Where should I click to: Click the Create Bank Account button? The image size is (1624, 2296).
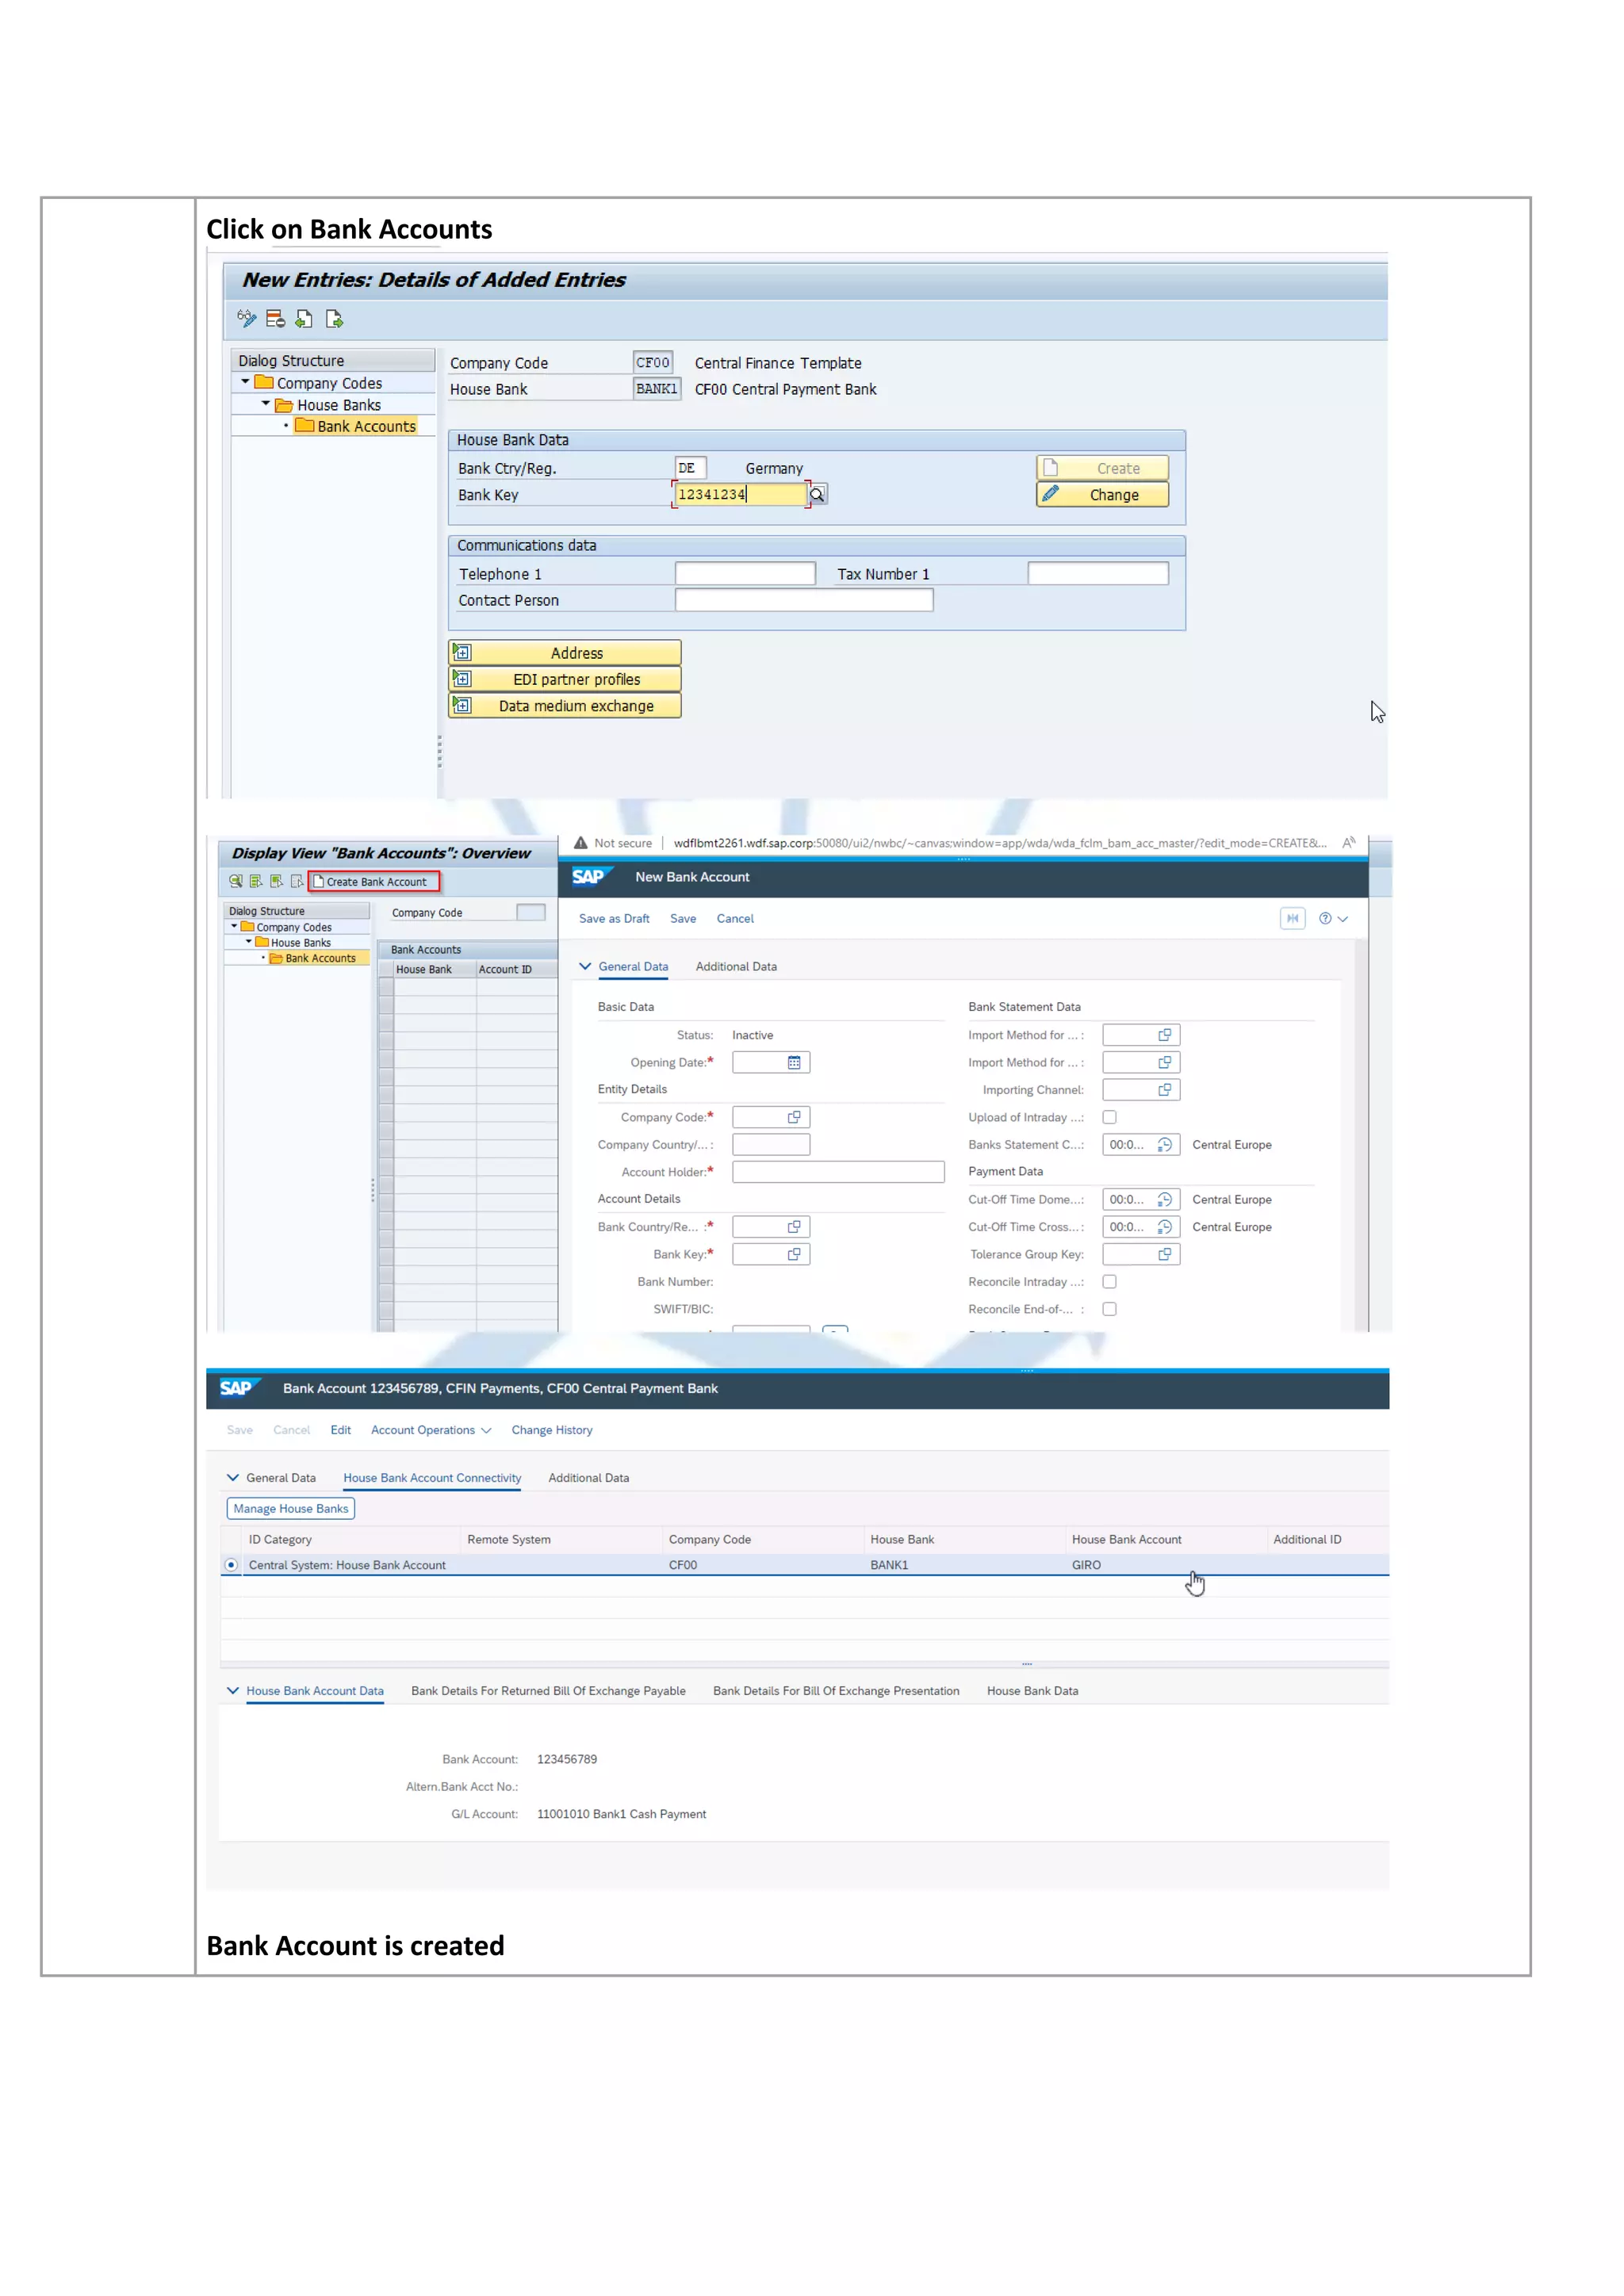(374, 881)
